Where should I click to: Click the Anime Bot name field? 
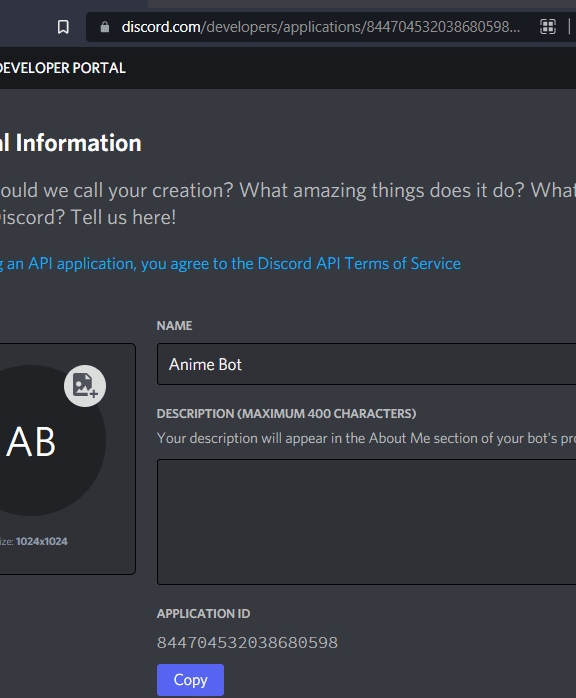click(366, 364)
